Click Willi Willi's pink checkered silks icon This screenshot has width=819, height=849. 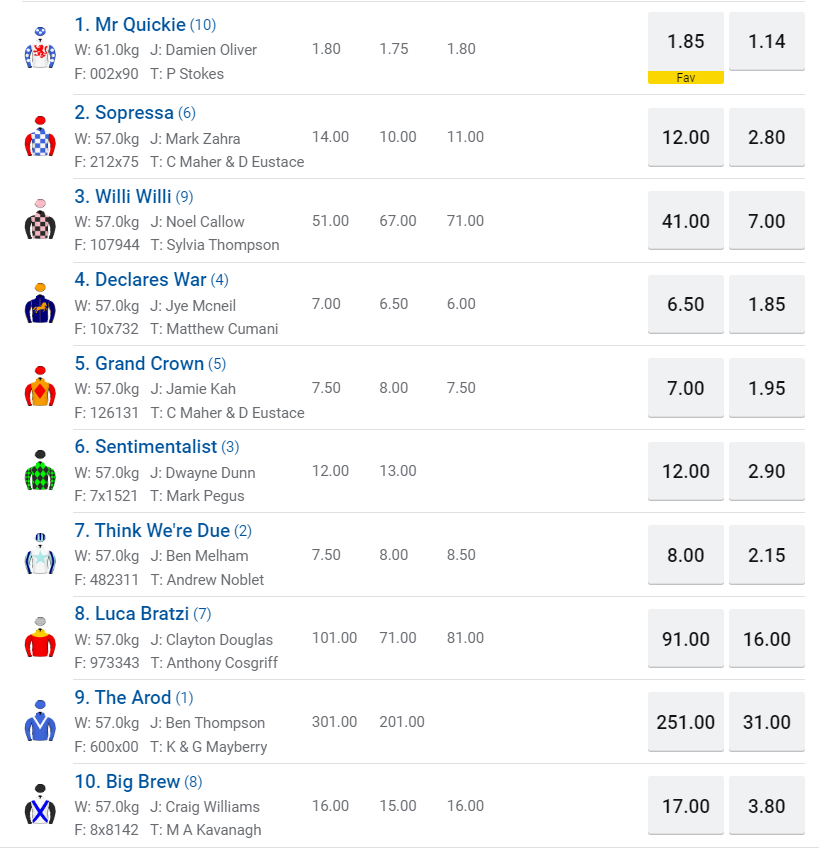click(x=40, y=220)
